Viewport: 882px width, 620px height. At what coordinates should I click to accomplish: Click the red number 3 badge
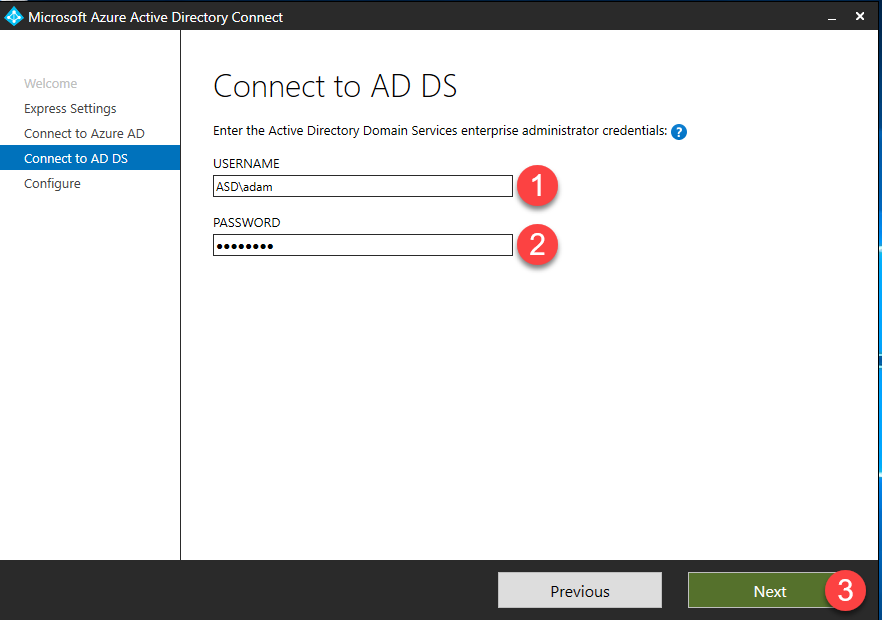point(845,591)
